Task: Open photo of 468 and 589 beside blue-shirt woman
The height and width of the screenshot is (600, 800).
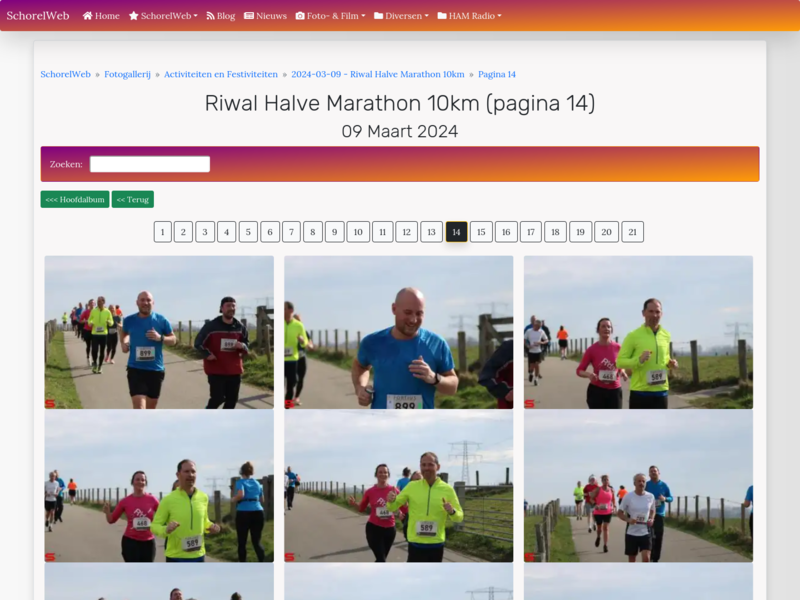Action: coord(159,486)
